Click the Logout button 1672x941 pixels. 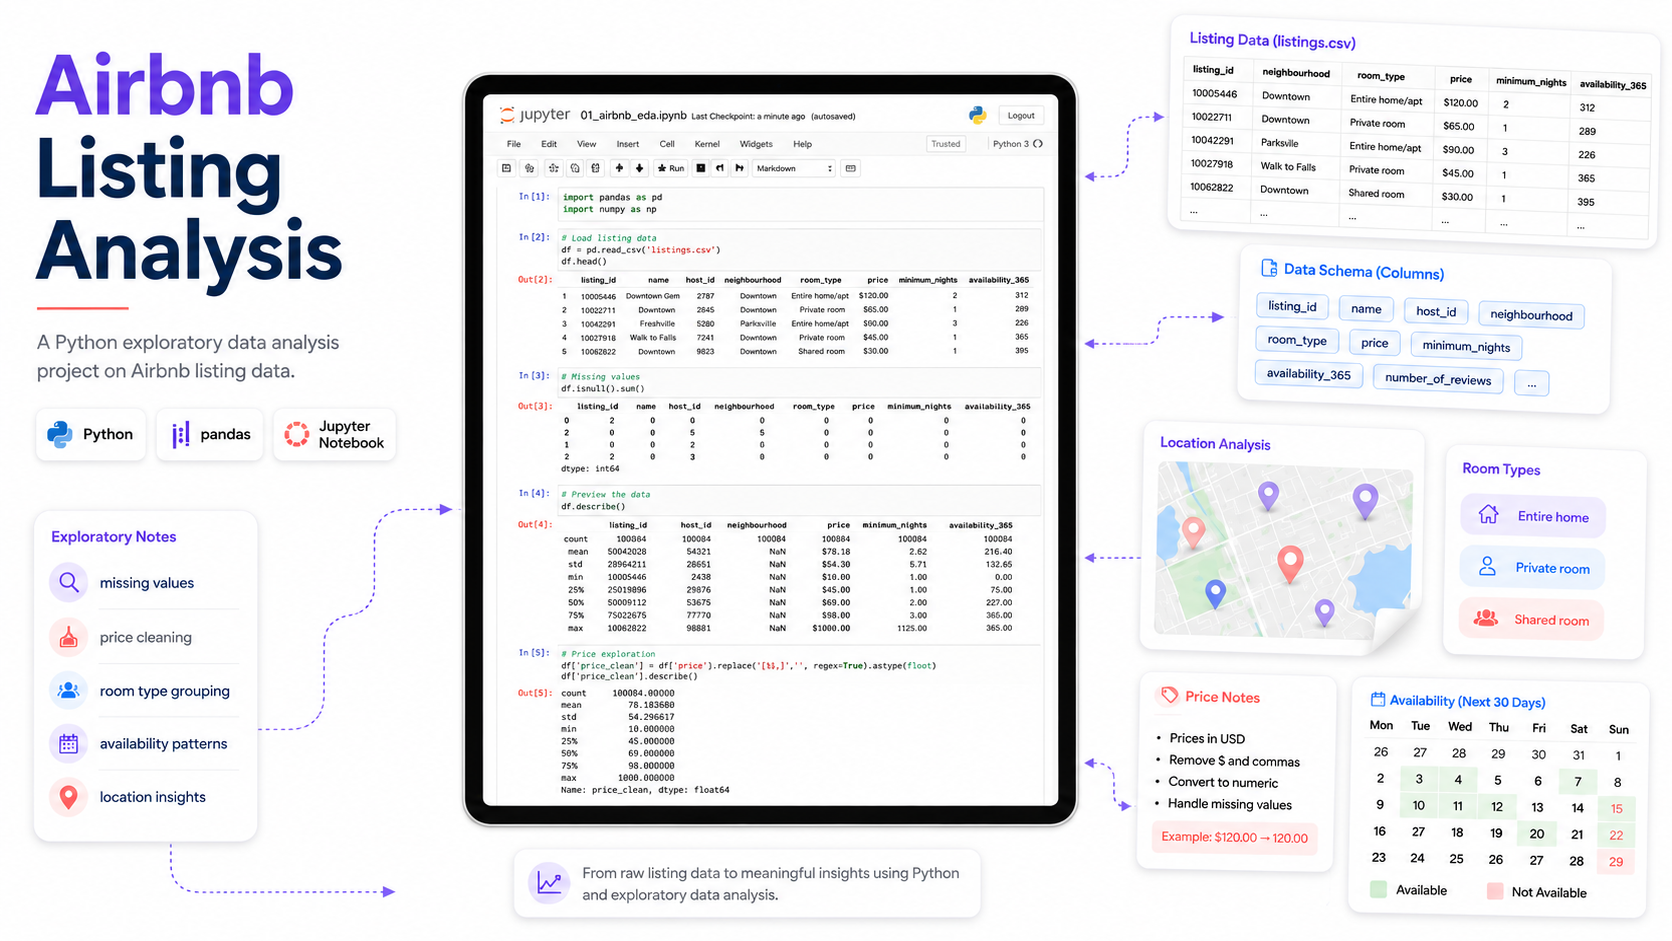click(1021, 115)
